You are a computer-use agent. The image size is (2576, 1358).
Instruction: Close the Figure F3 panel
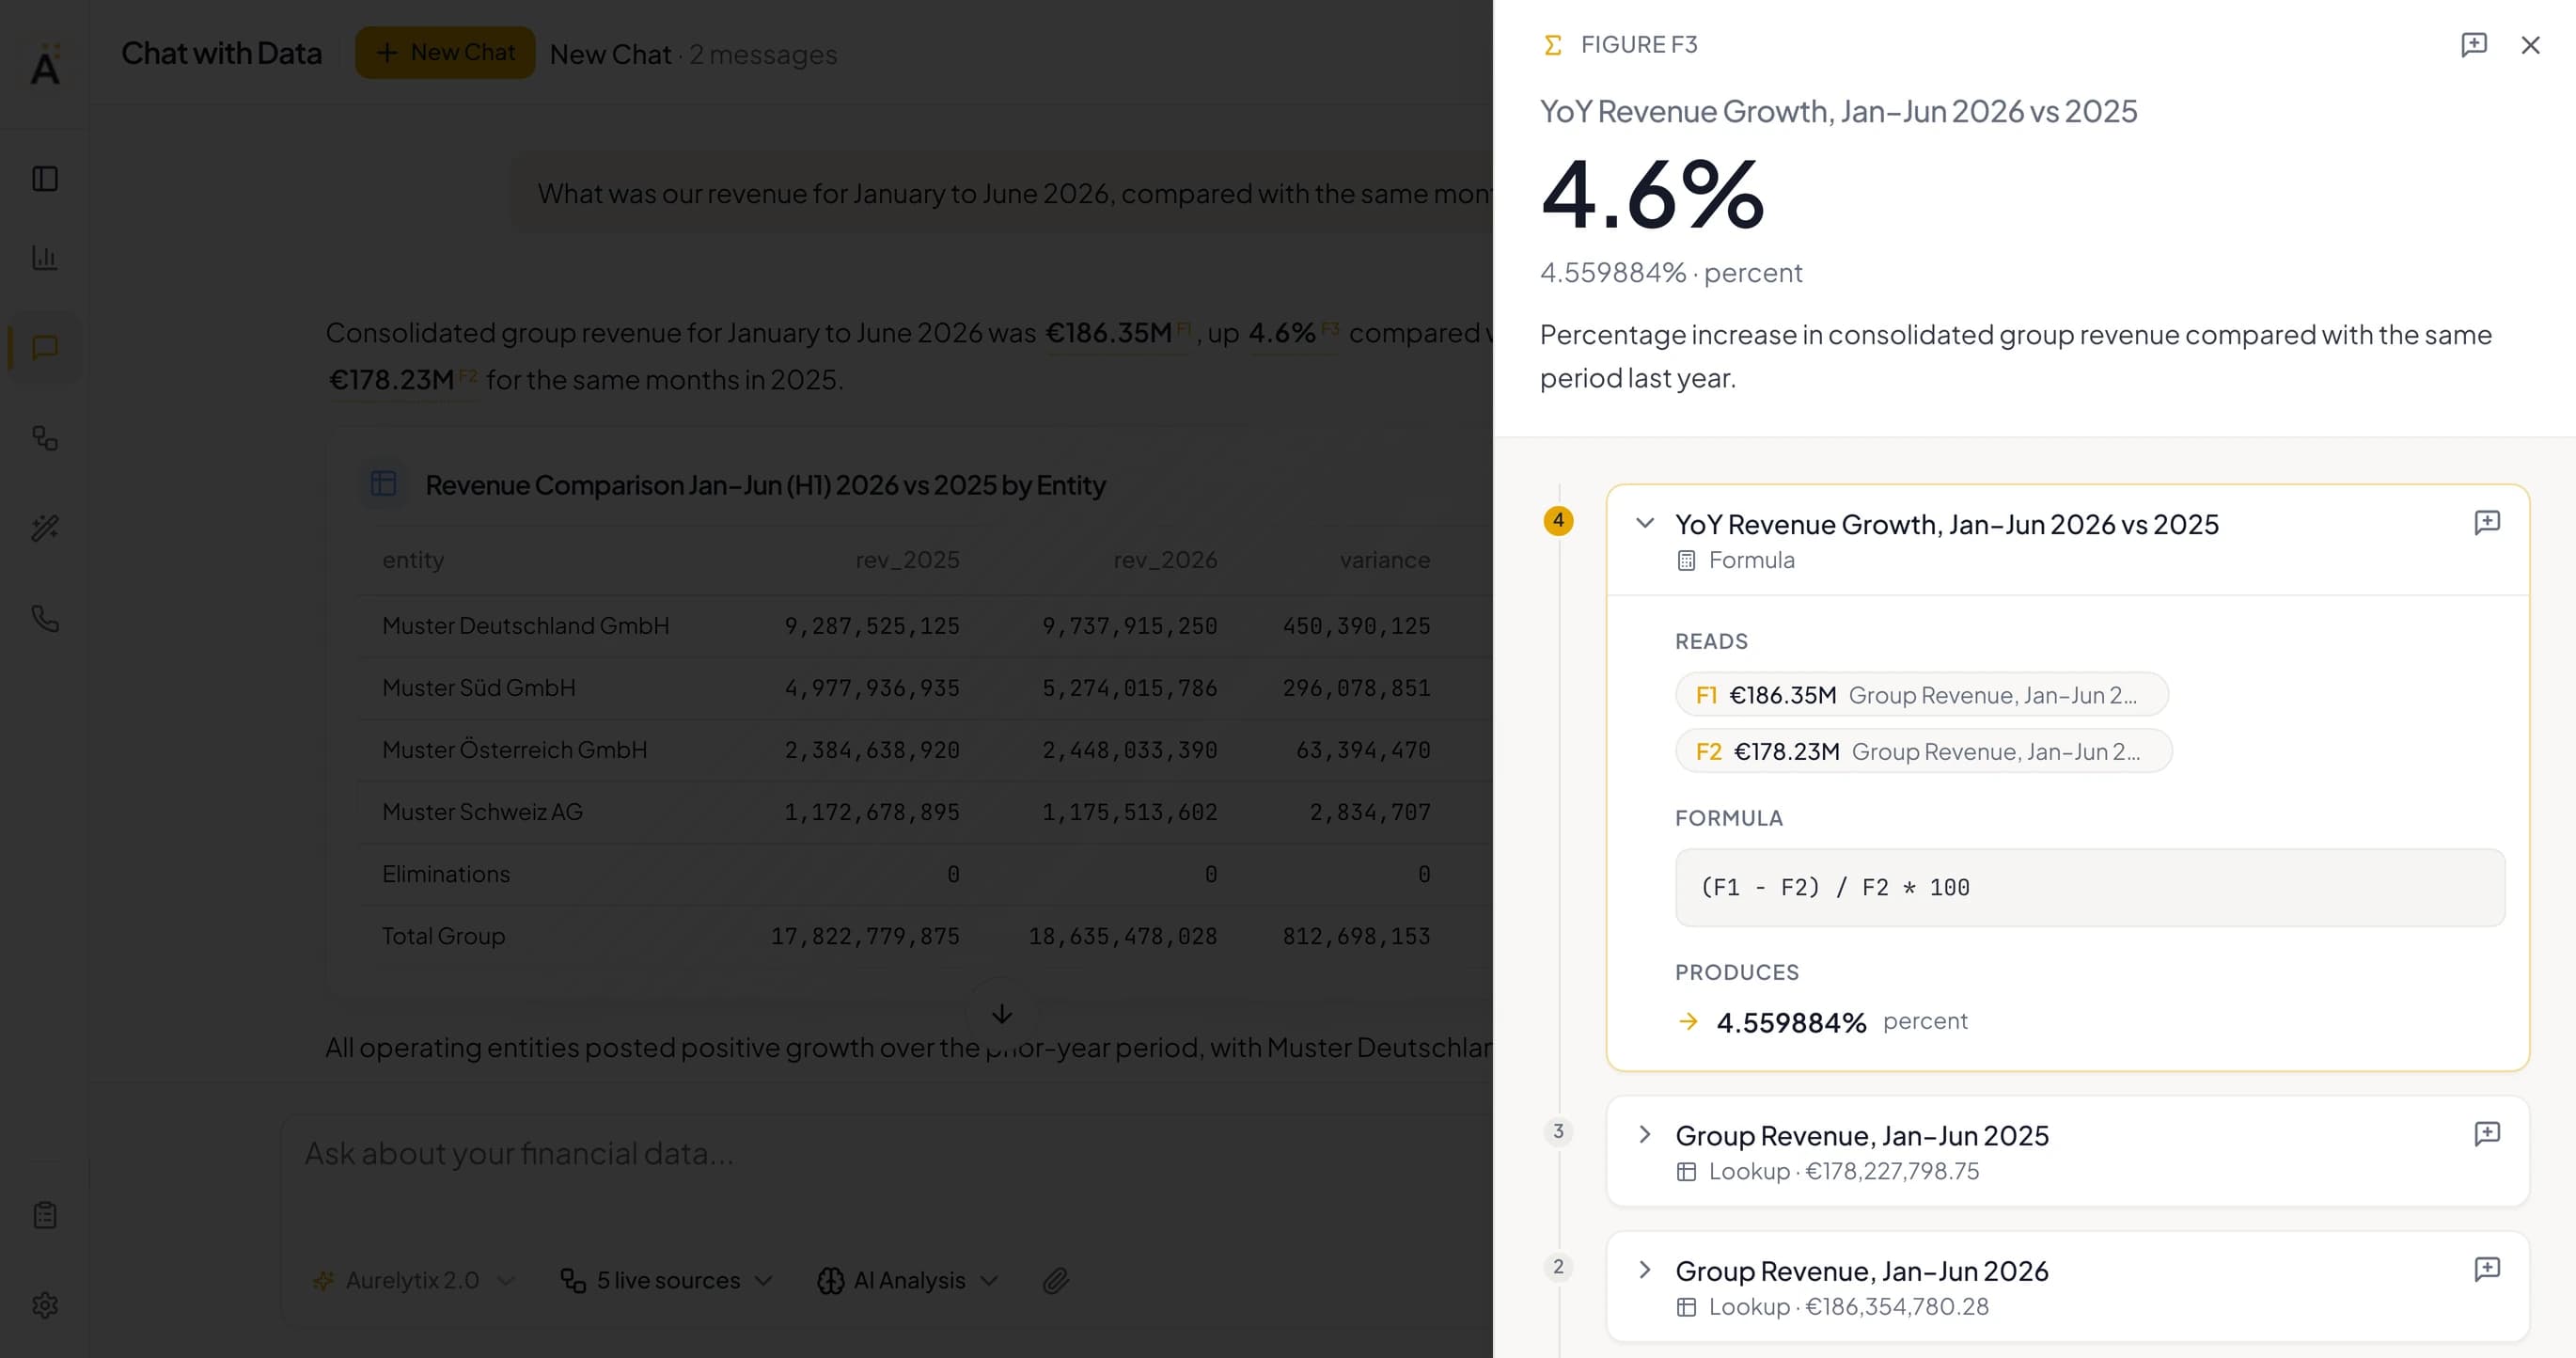click(2531, 45)
